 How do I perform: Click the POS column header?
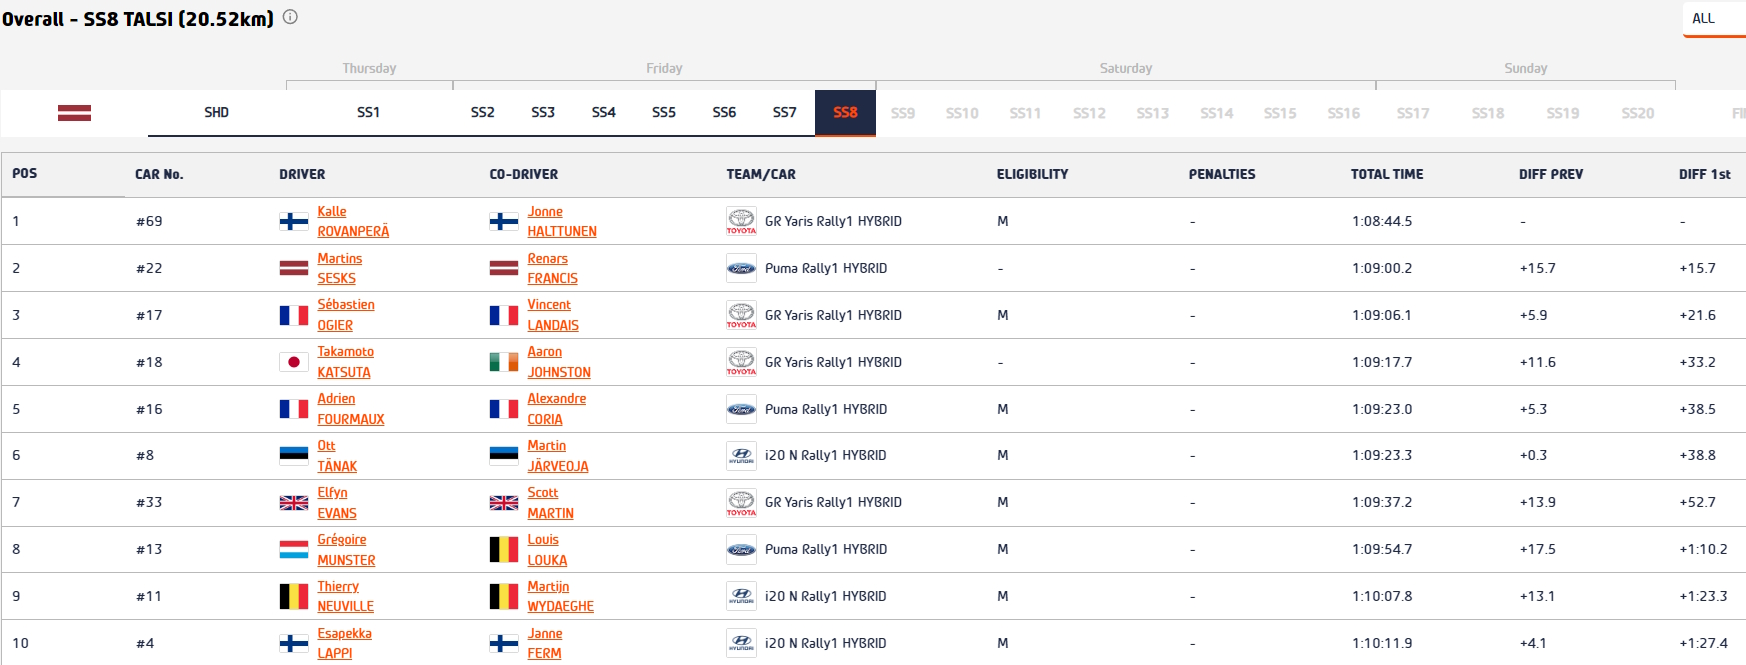(x=25, y=173)
